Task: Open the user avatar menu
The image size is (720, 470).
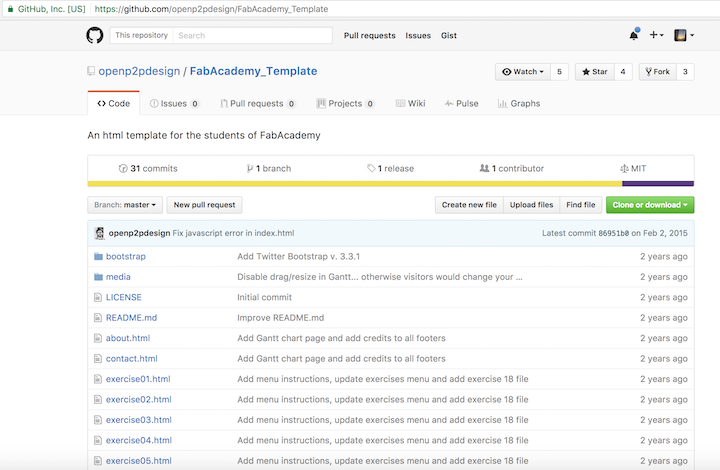Action: click(683, 35)
